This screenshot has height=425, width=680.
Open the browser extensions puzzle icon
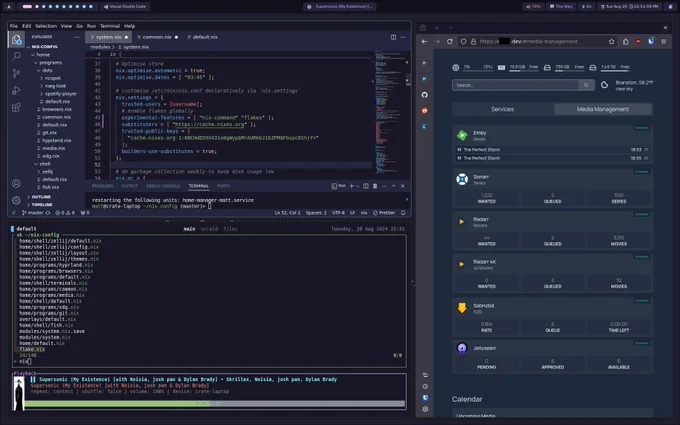tap(625, 42)
